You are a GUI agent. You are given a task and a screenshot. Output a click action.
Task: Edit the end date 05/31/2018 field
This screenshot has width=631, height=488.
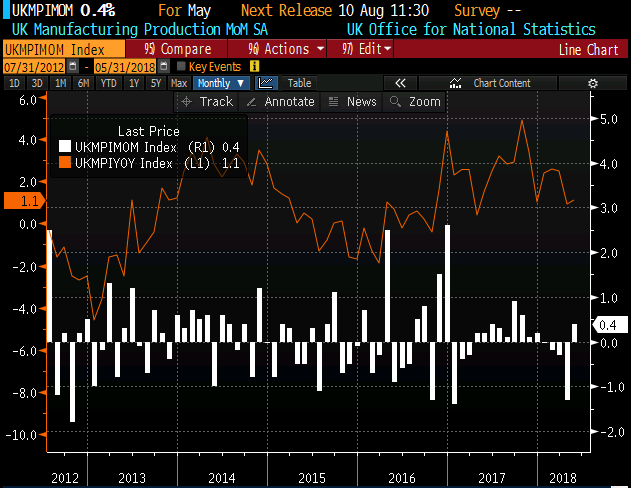click(125, 66)
